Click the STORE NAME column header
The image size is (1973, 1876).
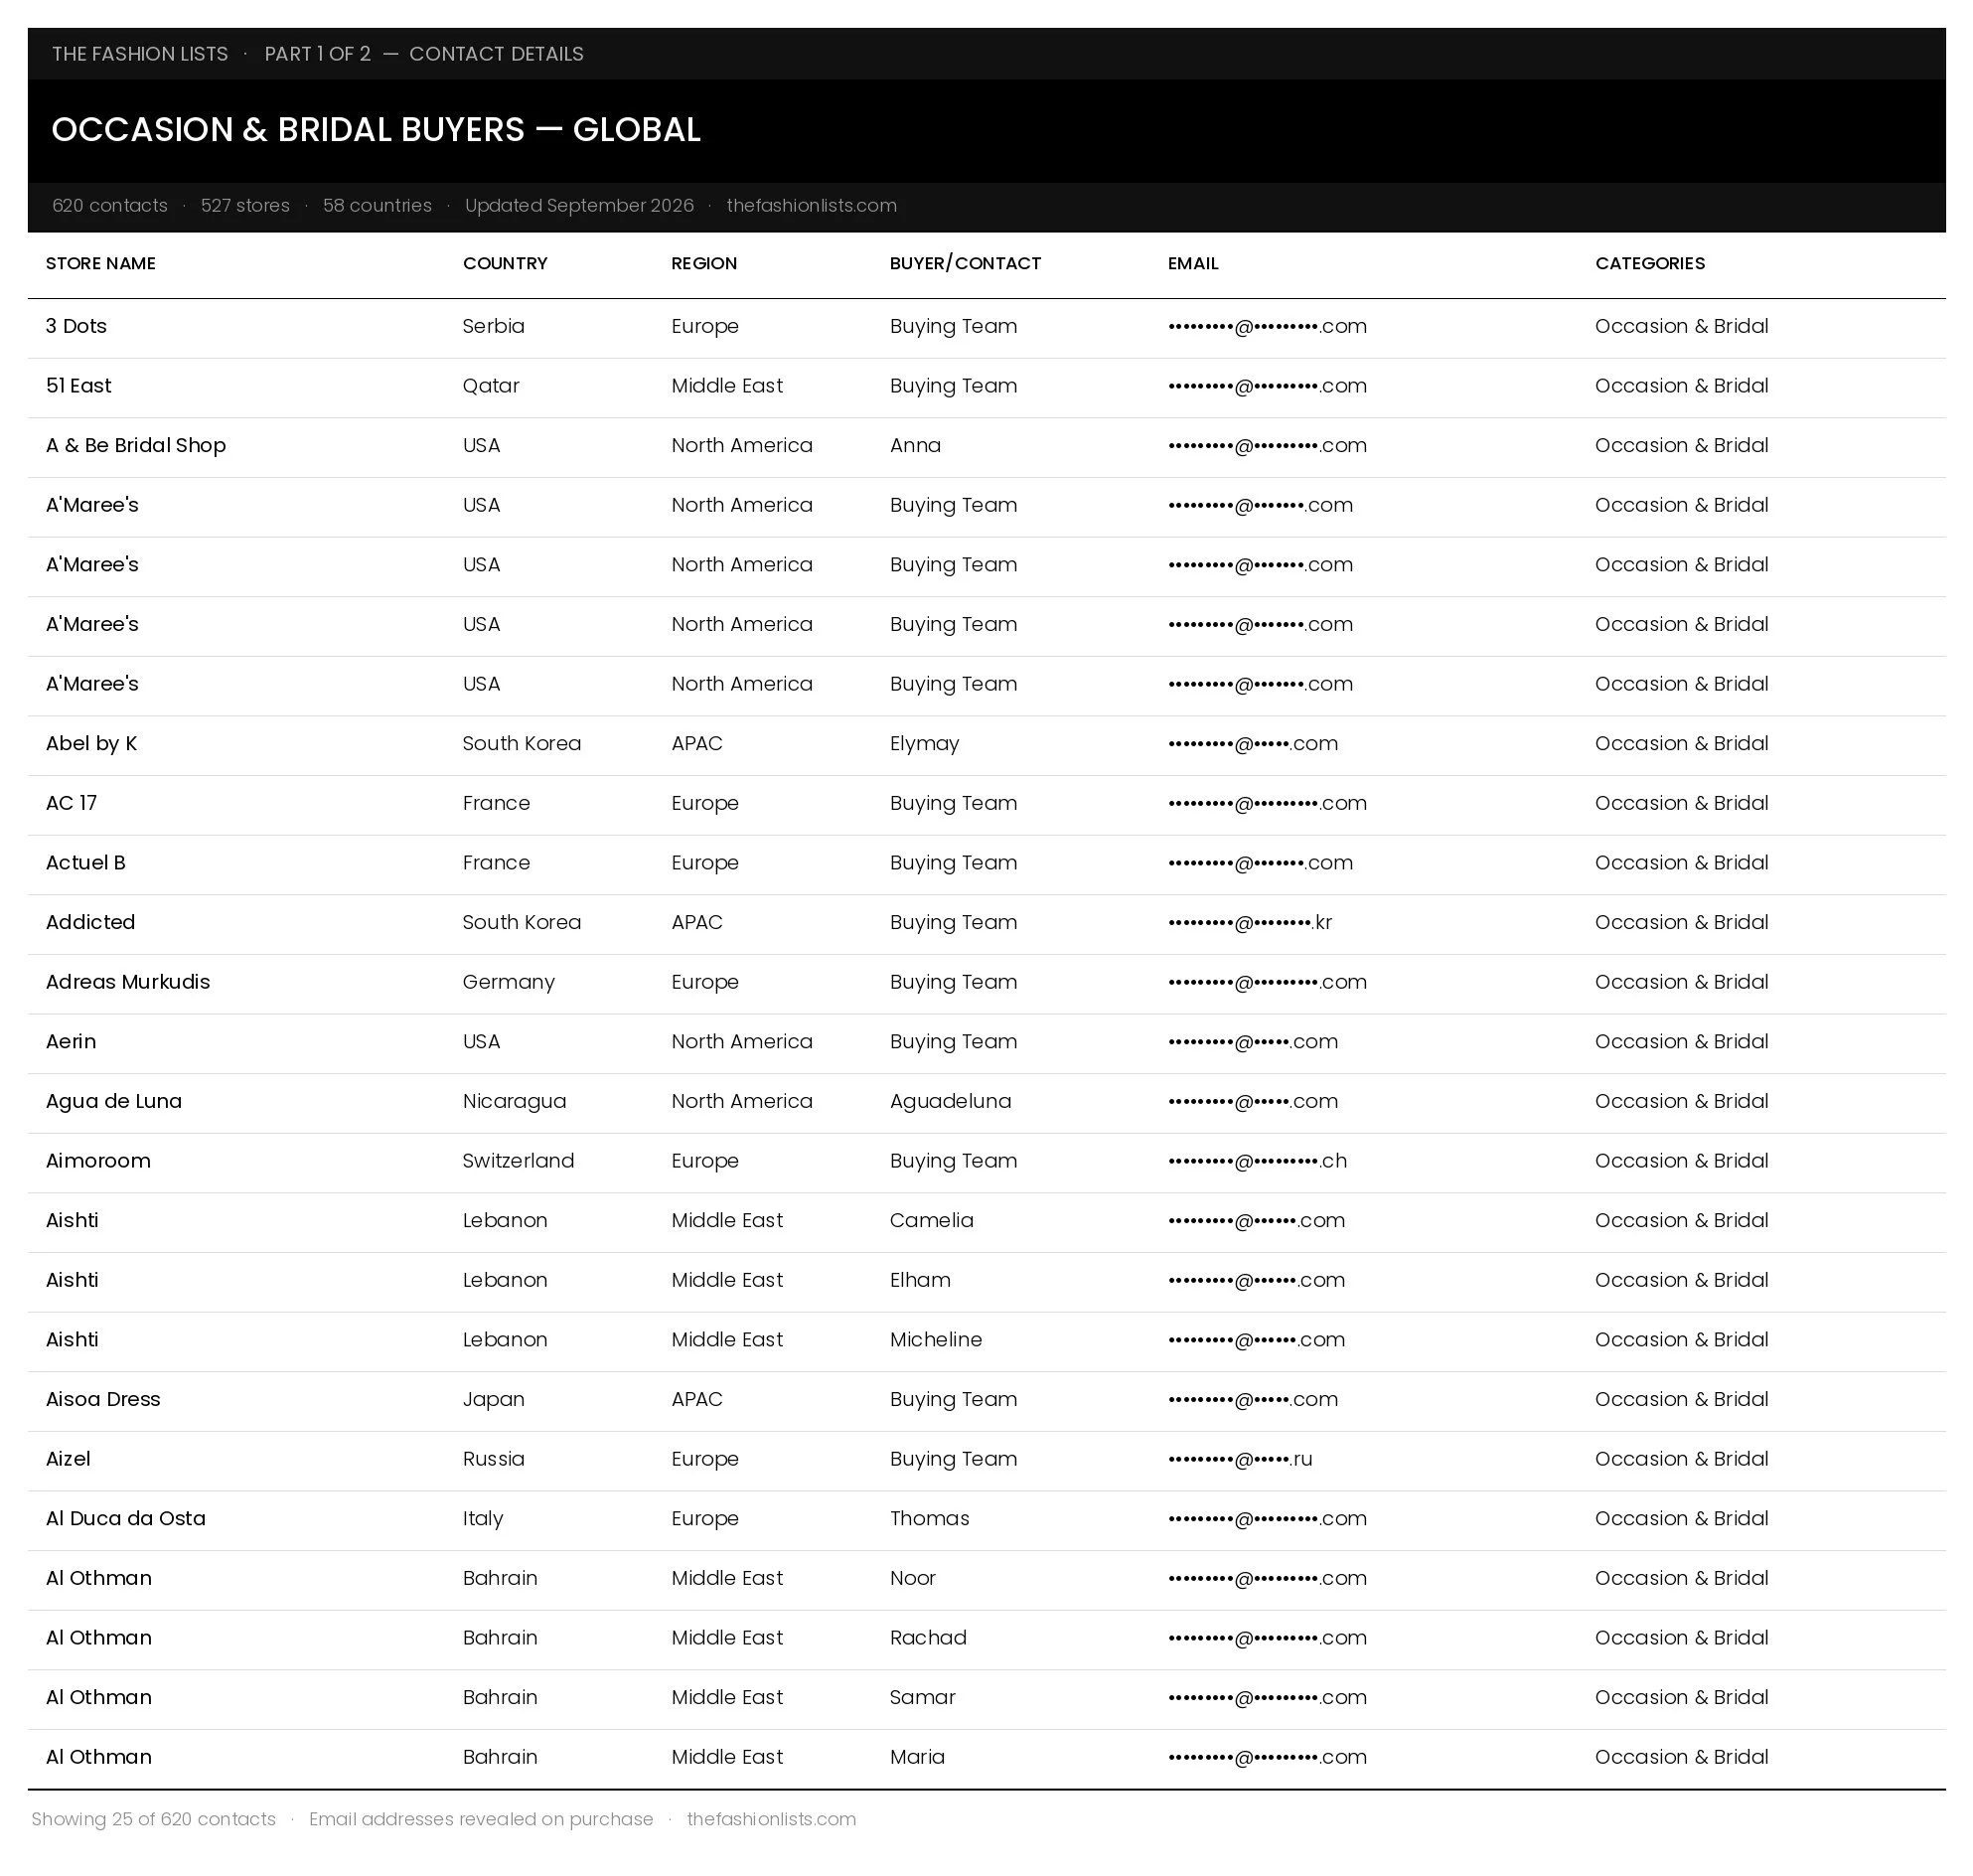100,263
